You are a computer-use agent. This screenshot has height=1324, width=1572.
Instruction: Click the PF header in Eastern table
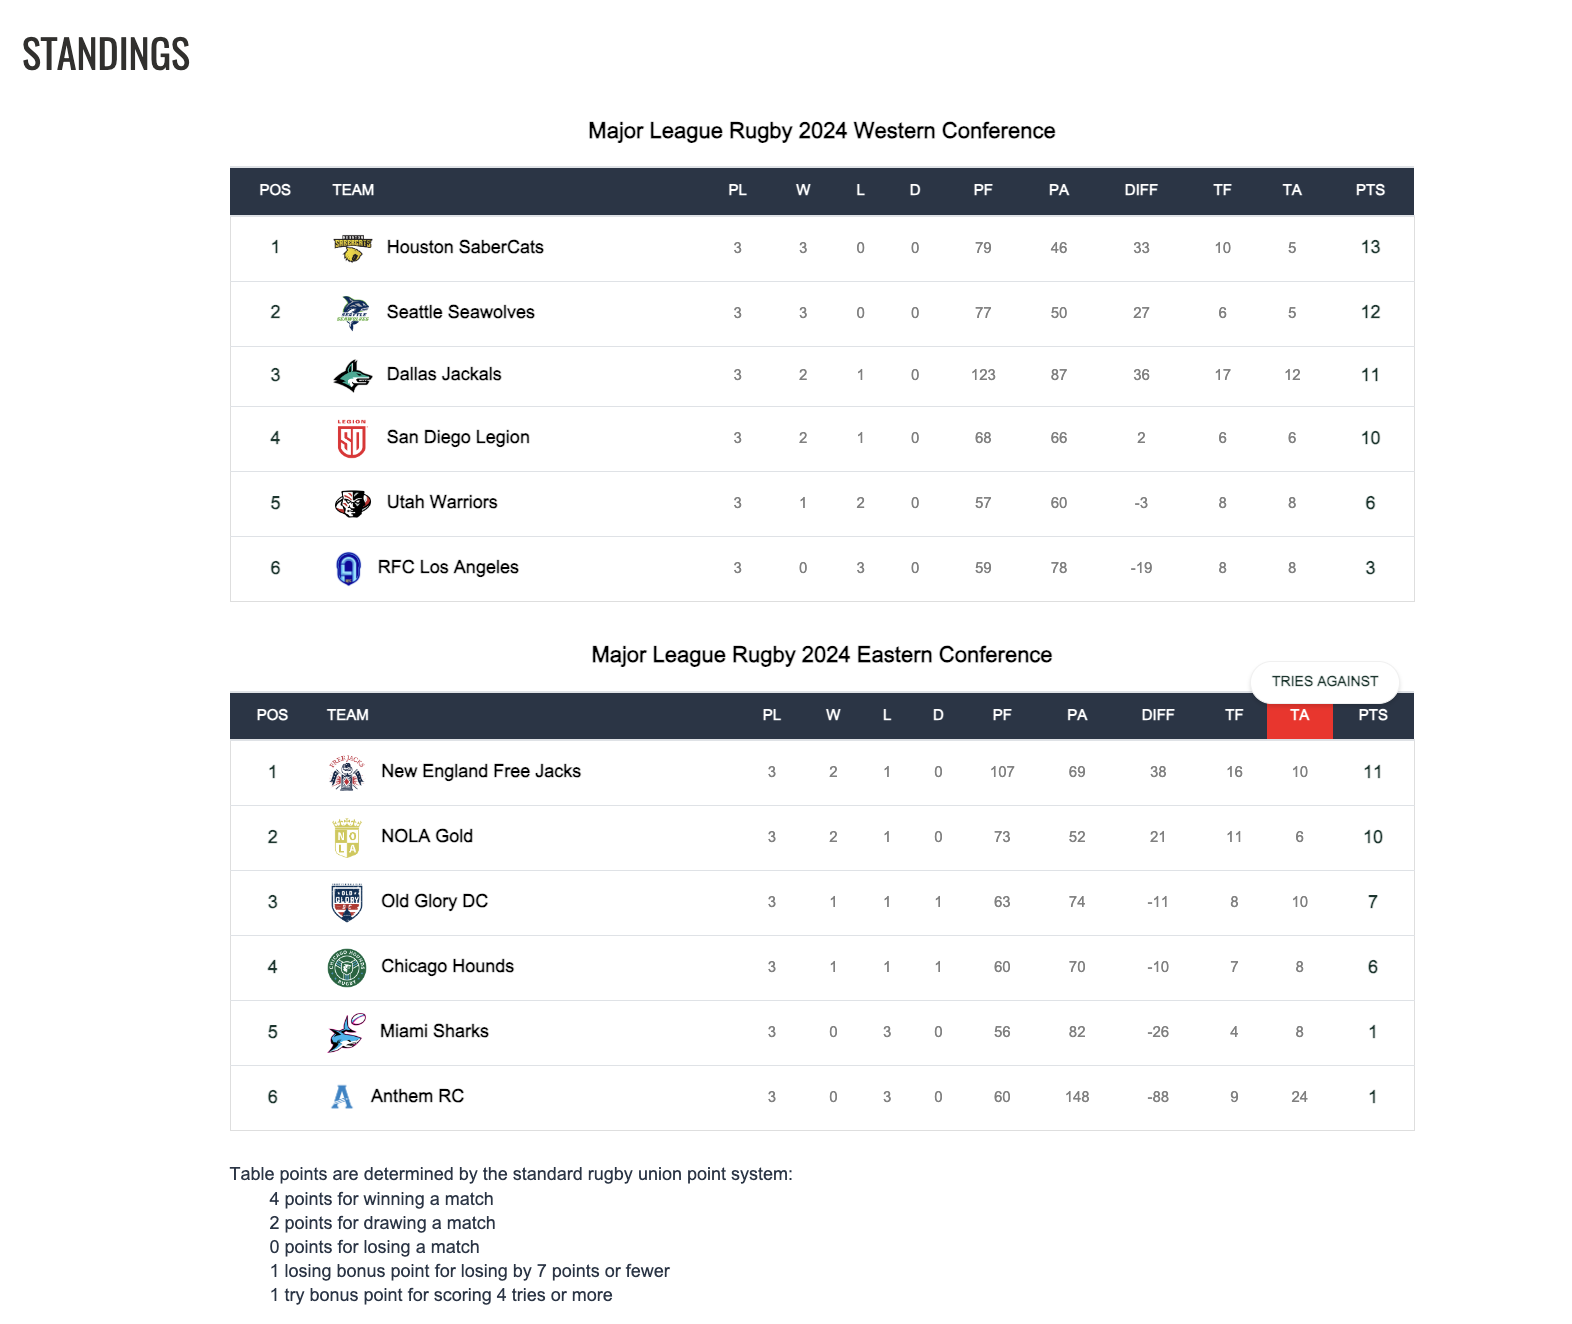pyautogui.click(x=1002, y=715)
